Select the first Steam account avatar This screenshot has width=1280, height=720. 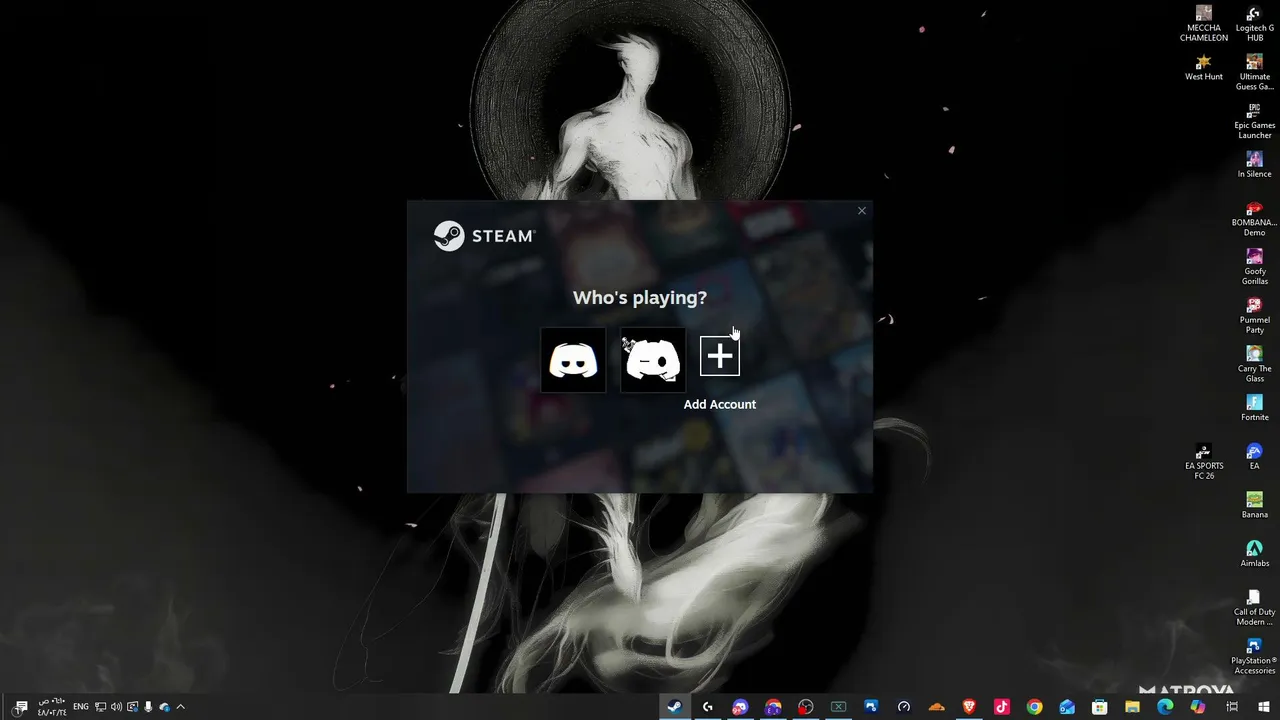point(573,360)
